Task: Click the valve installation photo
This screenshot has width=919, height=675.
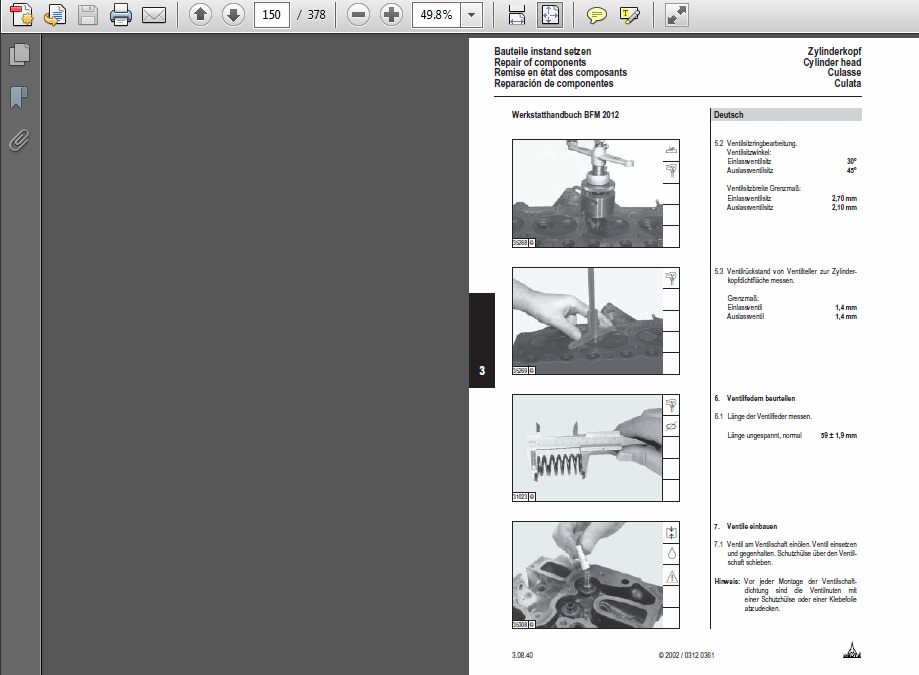Action: click(x=587, y=575)
